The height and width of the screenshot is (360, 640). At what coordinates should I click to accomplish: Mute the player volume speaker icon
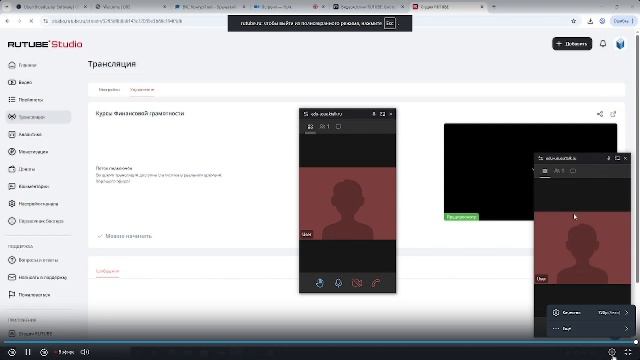[x=85, y=352]
